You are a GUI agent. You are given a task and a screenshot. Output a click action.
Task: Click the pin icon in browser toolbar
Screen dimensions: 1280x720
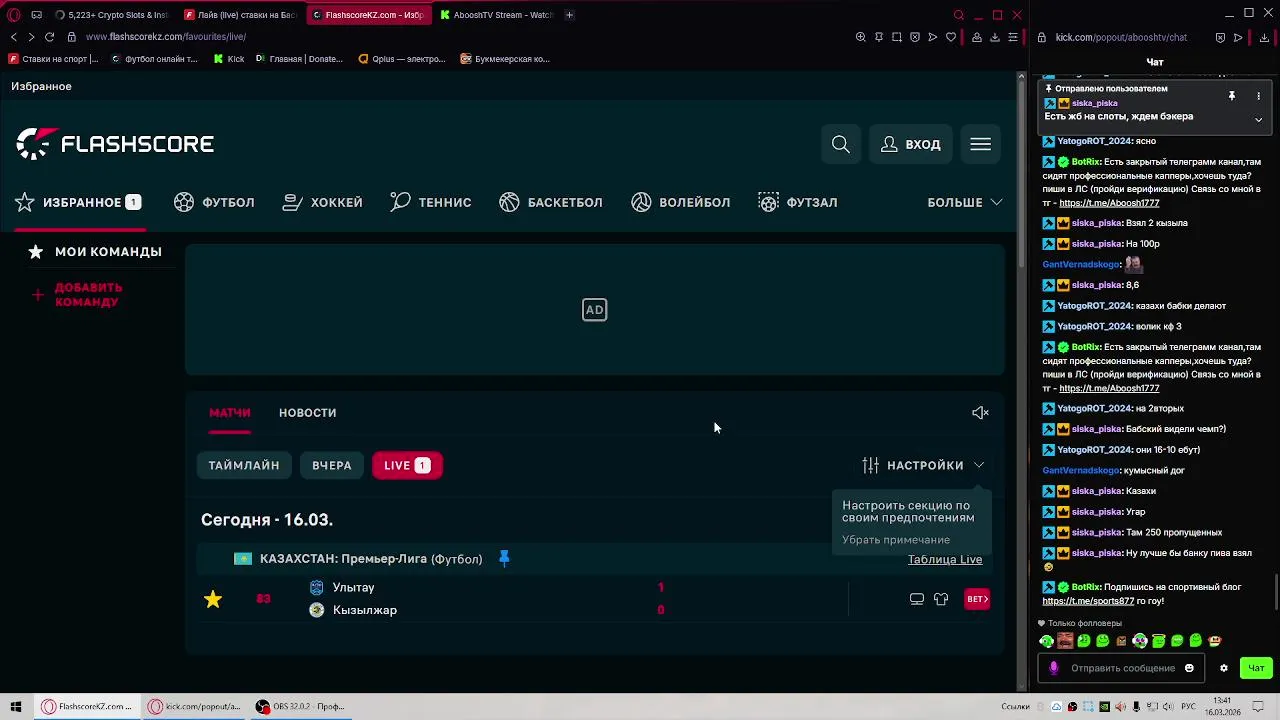tap(879, 37)
